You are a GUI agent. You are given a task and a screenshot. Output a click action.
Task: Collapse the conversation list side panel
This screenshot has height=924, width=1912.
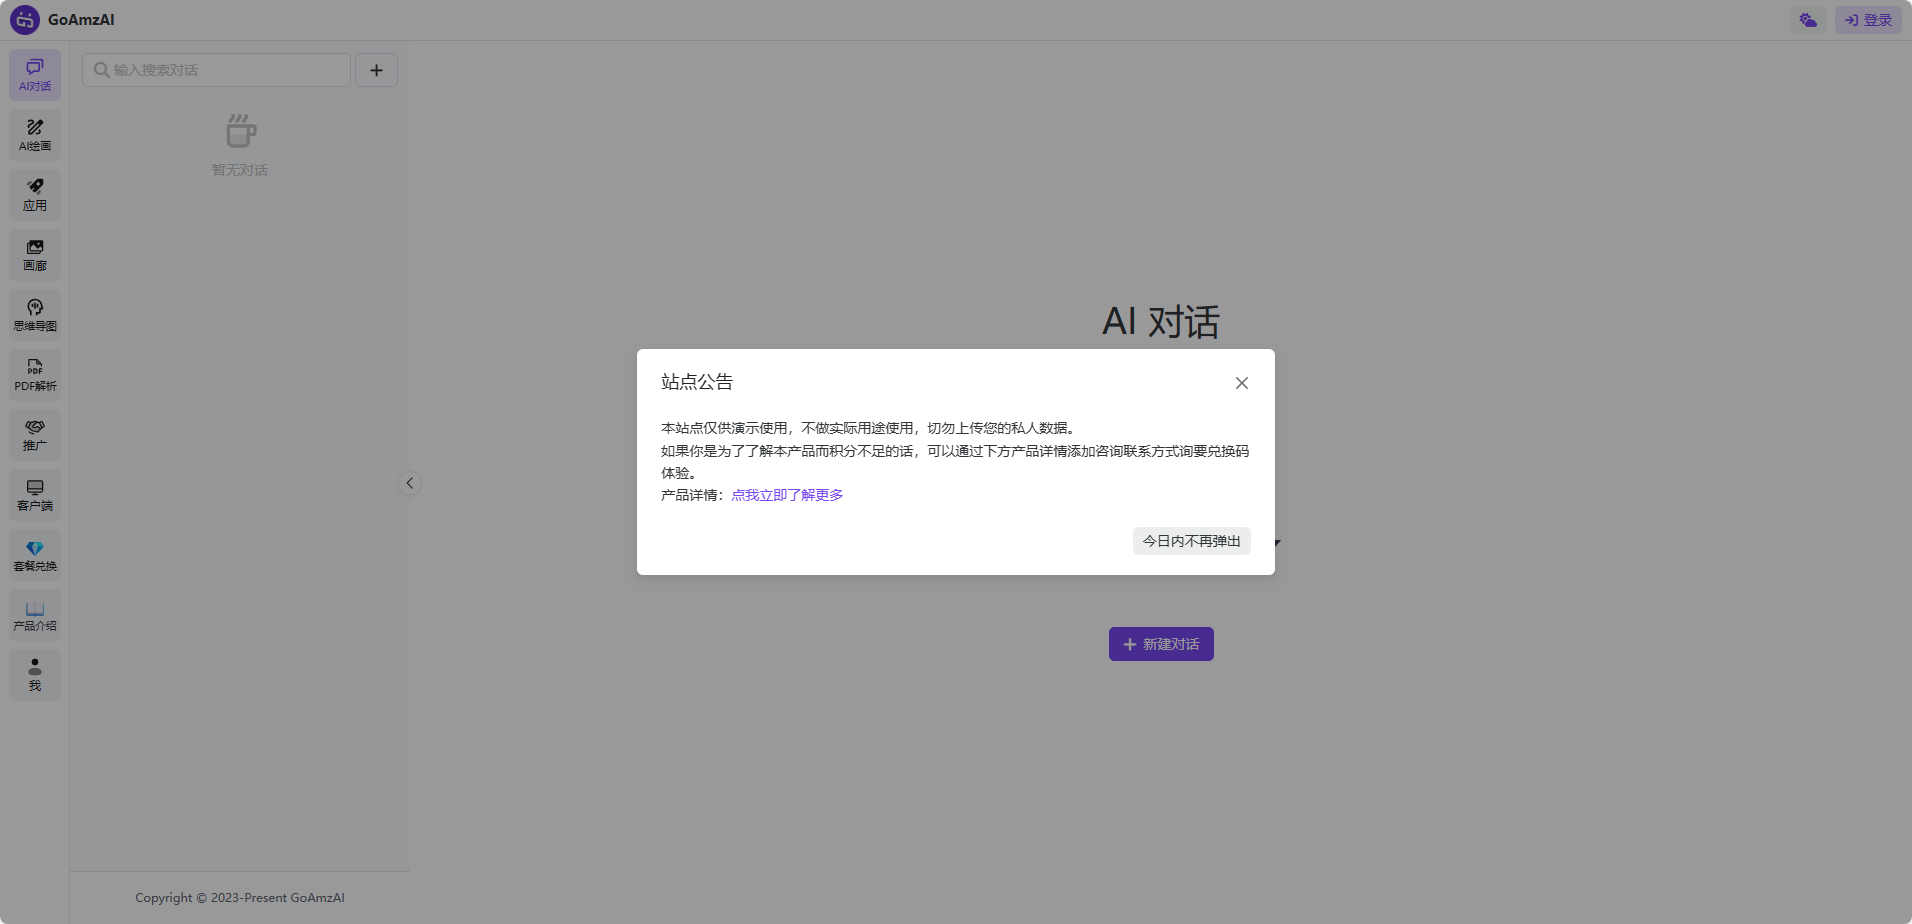409,483
